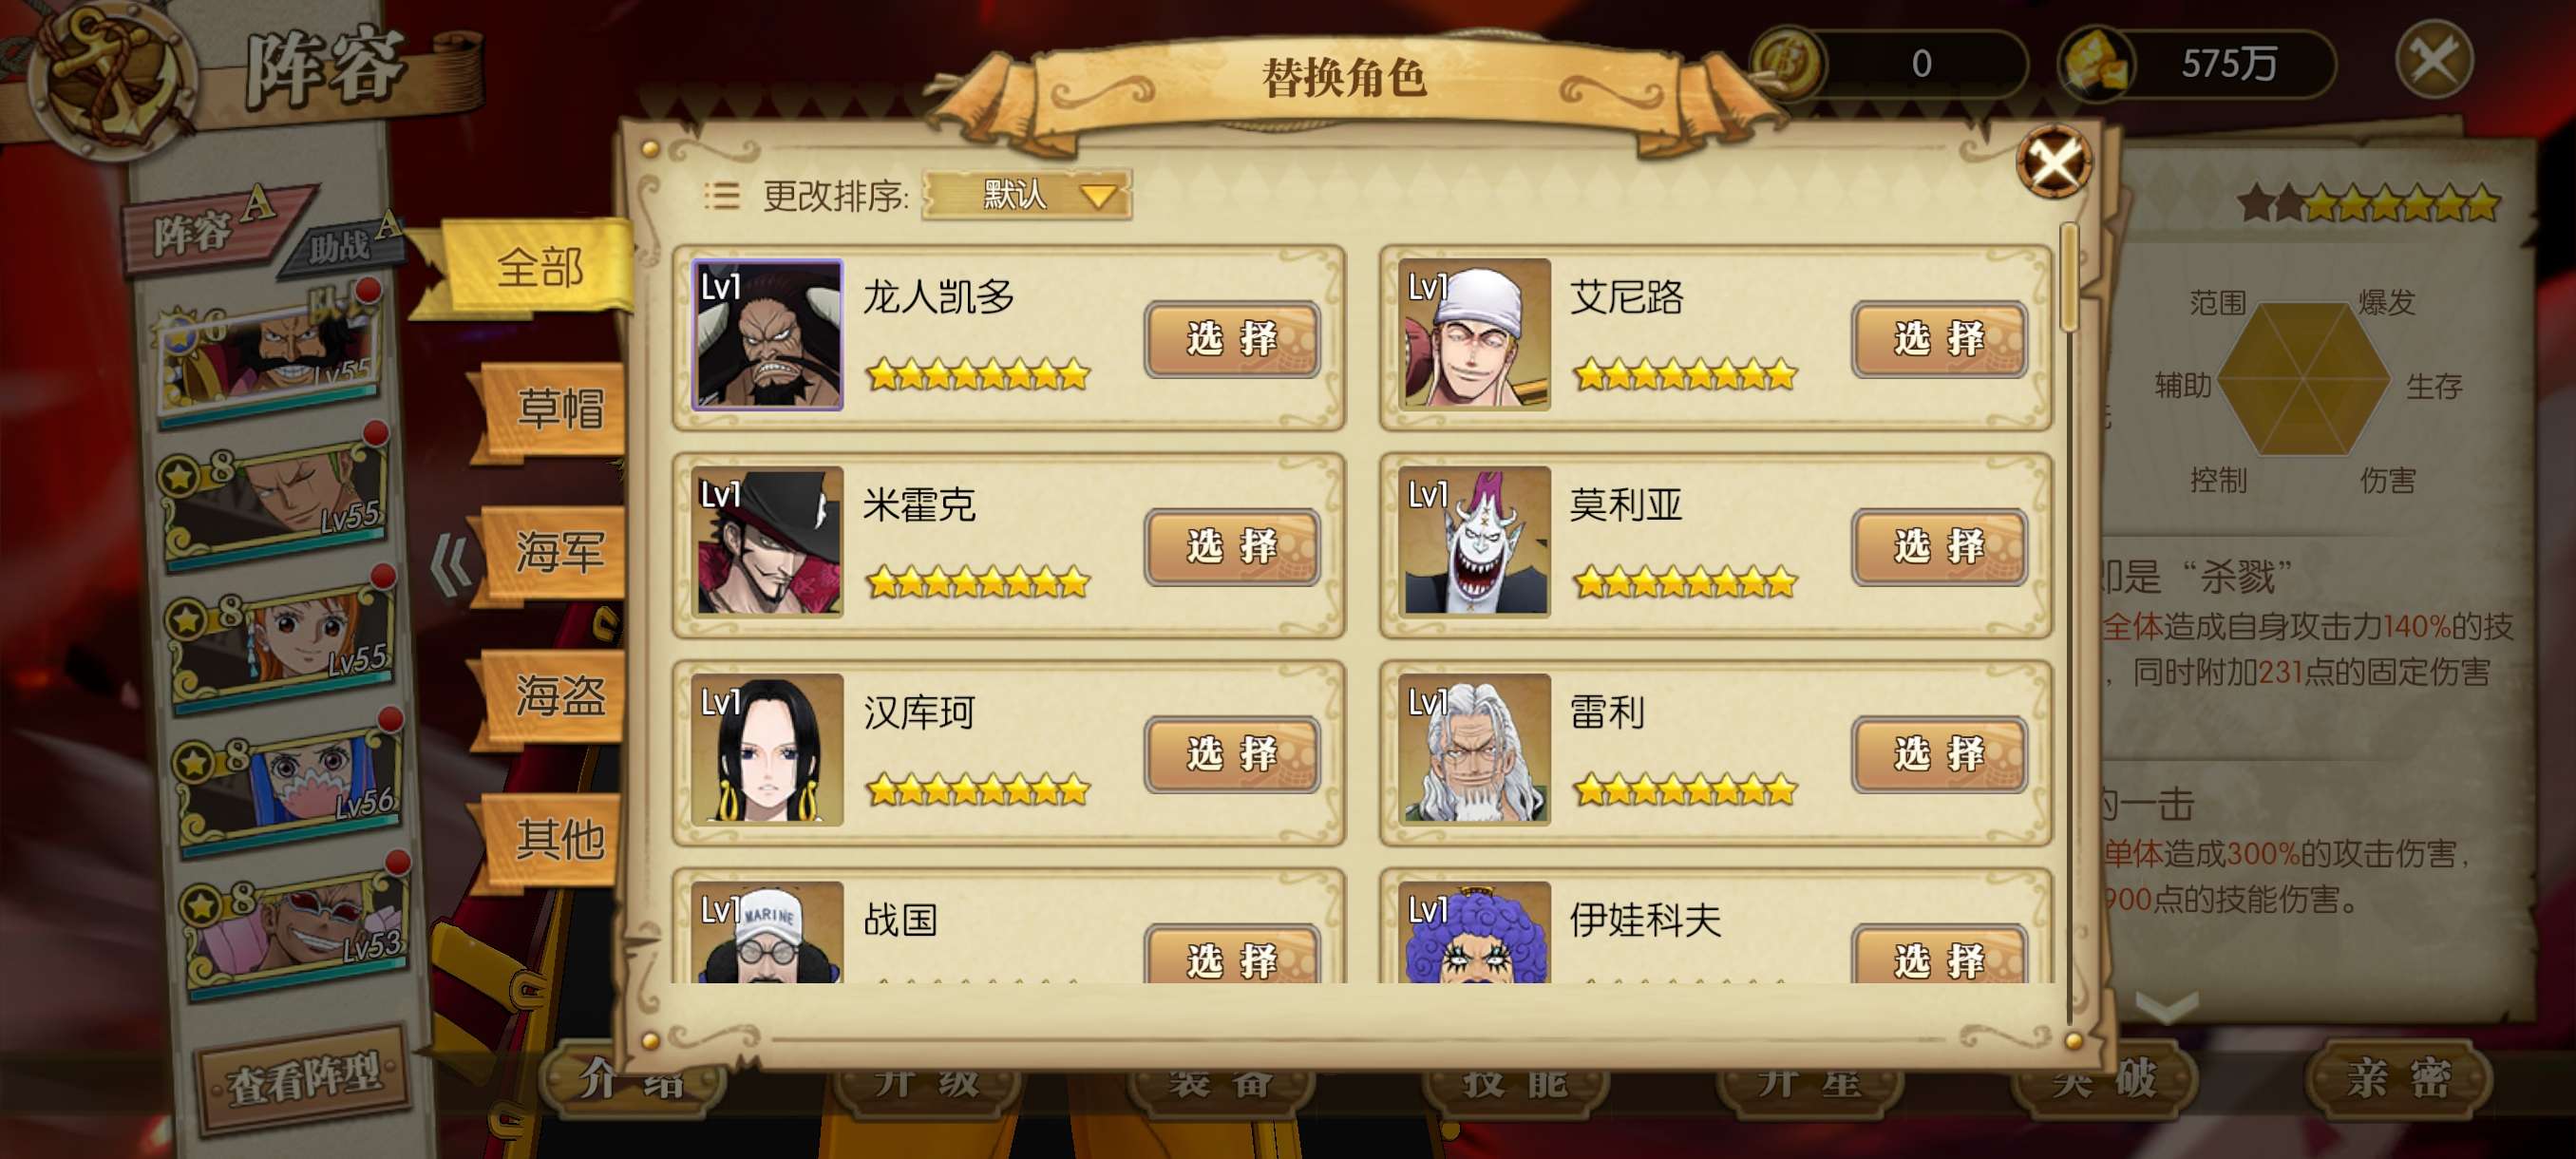Select the Doflamingo lineup slot Lv53
Image resolution: width=2576 pixels, height=1159 pixels.
tap(296, 925)
